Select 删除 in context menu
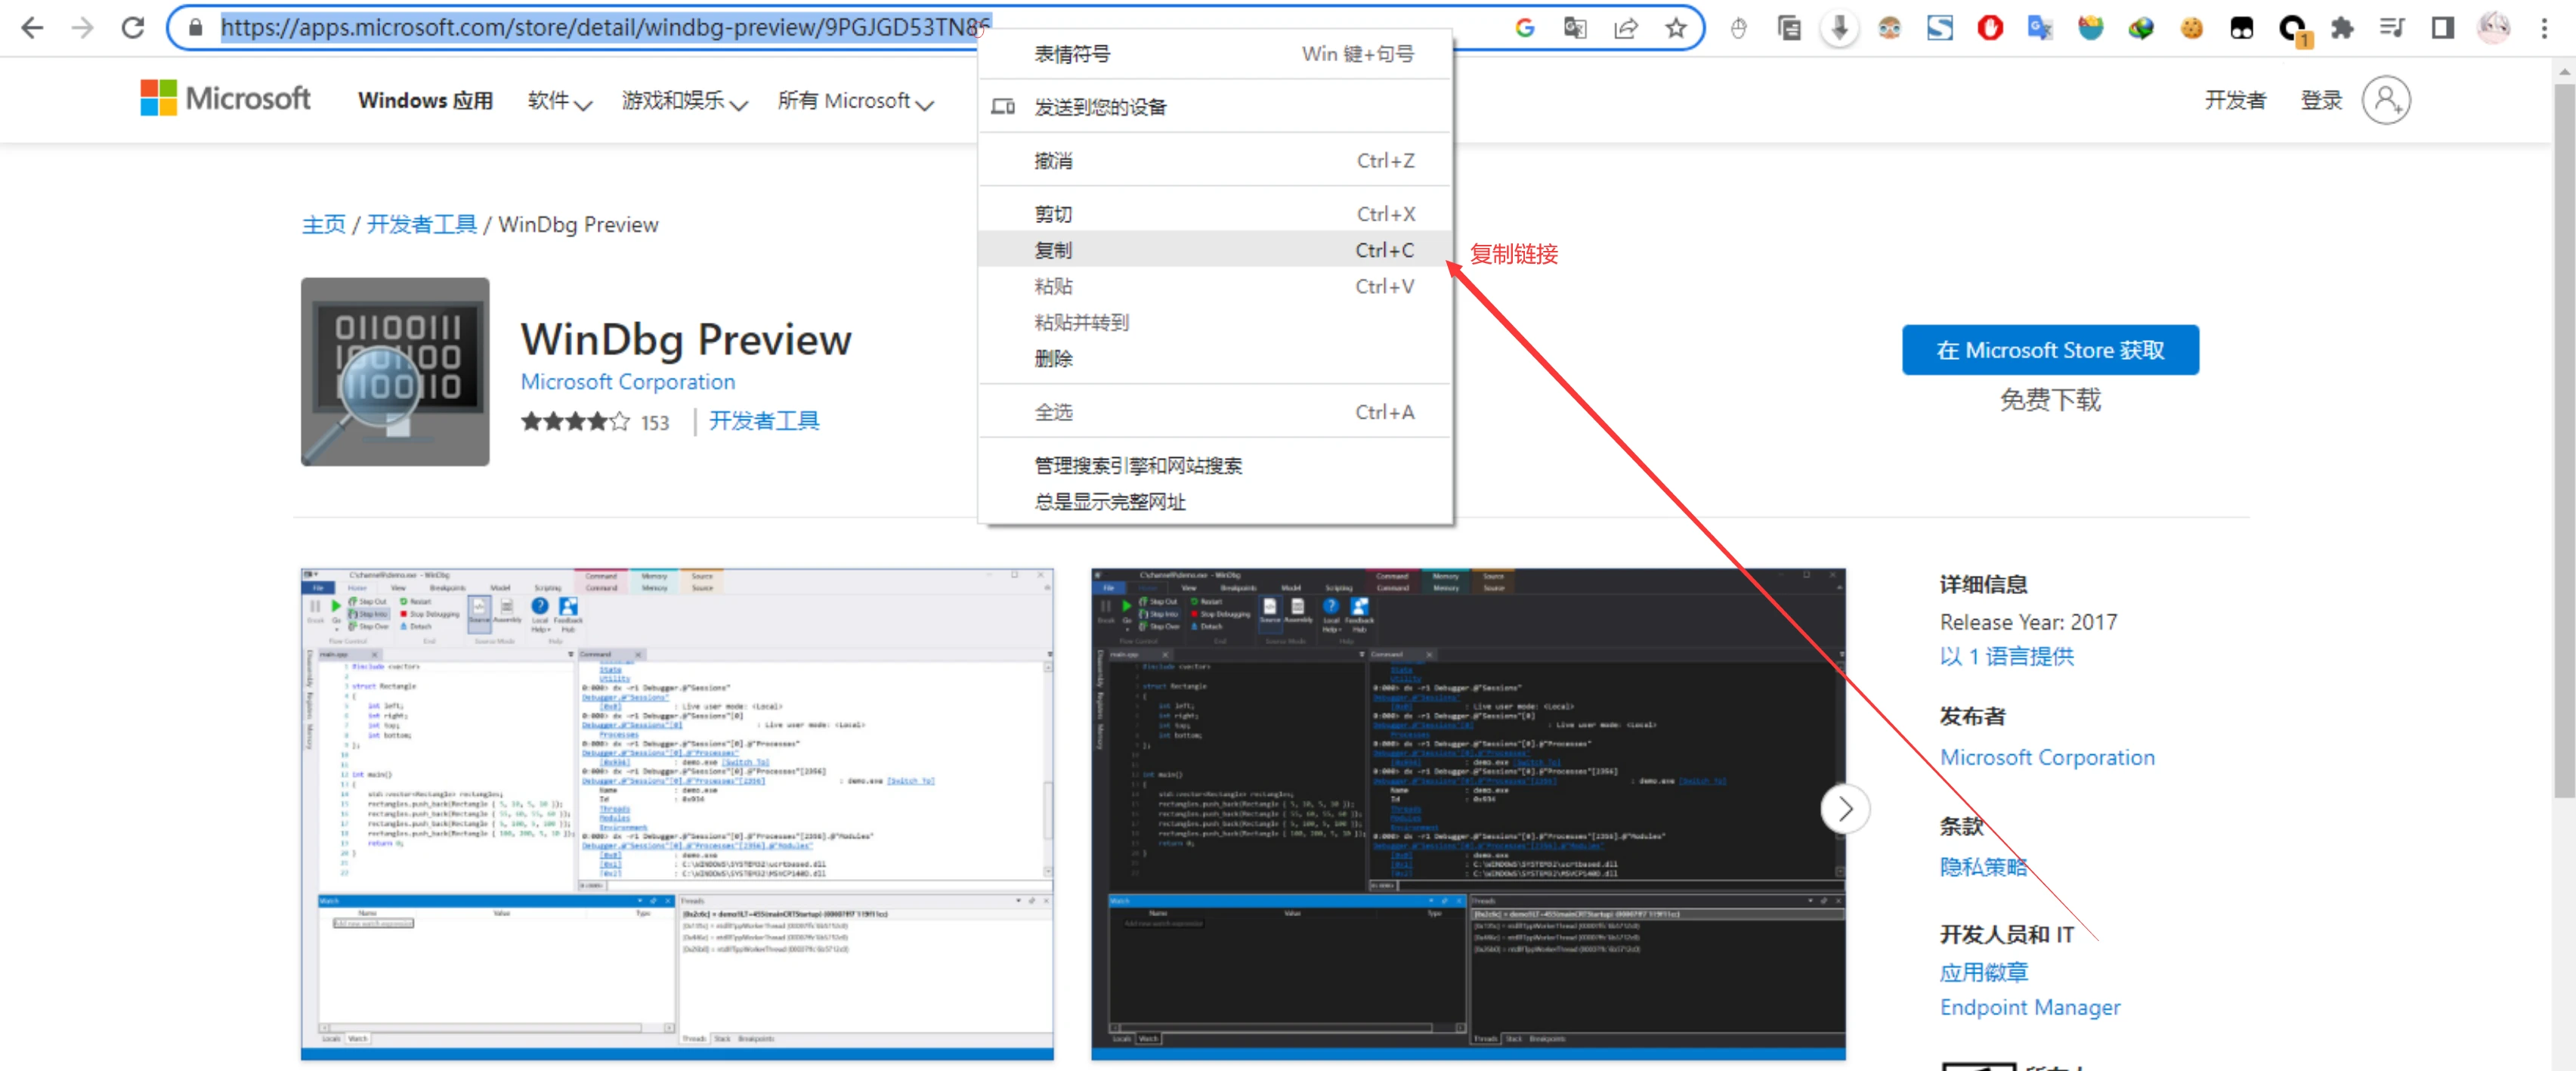Screen dimensions: 2576x1071 point(1215,358)
